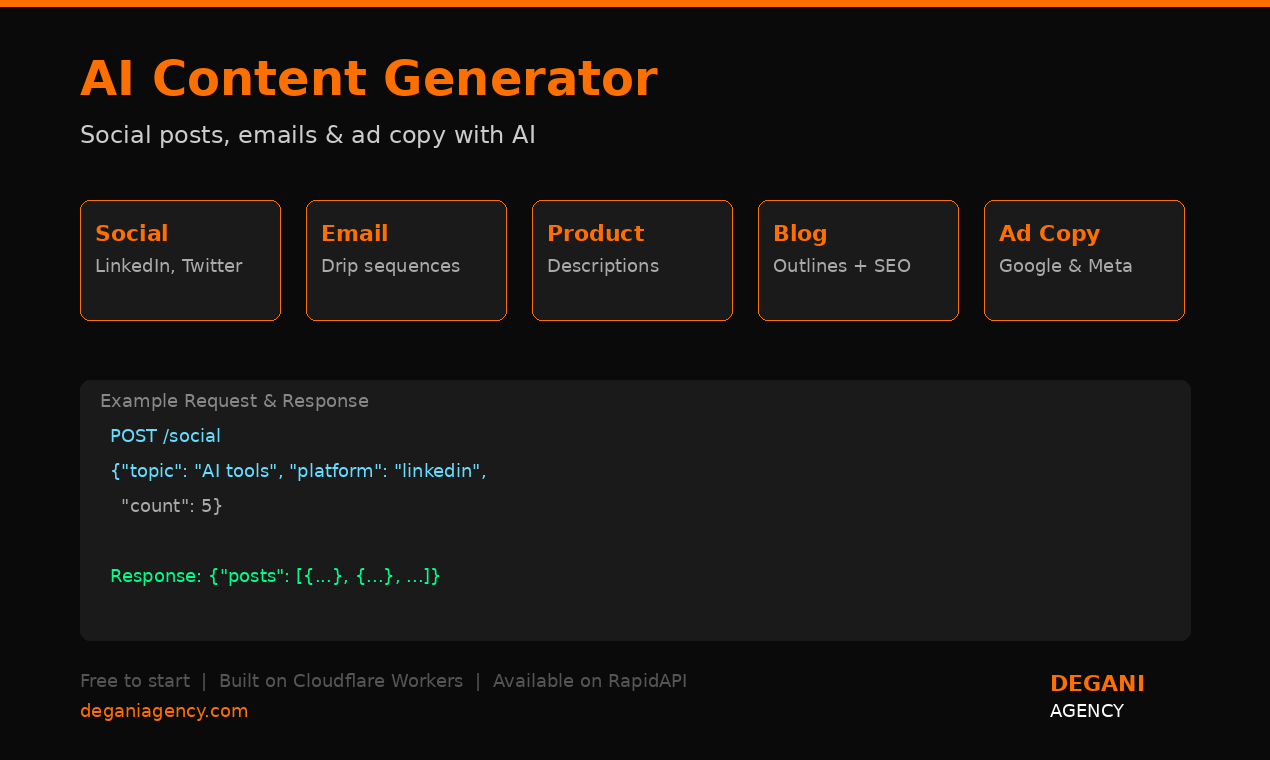Screen dimensions: 1270x760
Task: Click the Outlines + SEO subtitle
Action: [841, 266]
